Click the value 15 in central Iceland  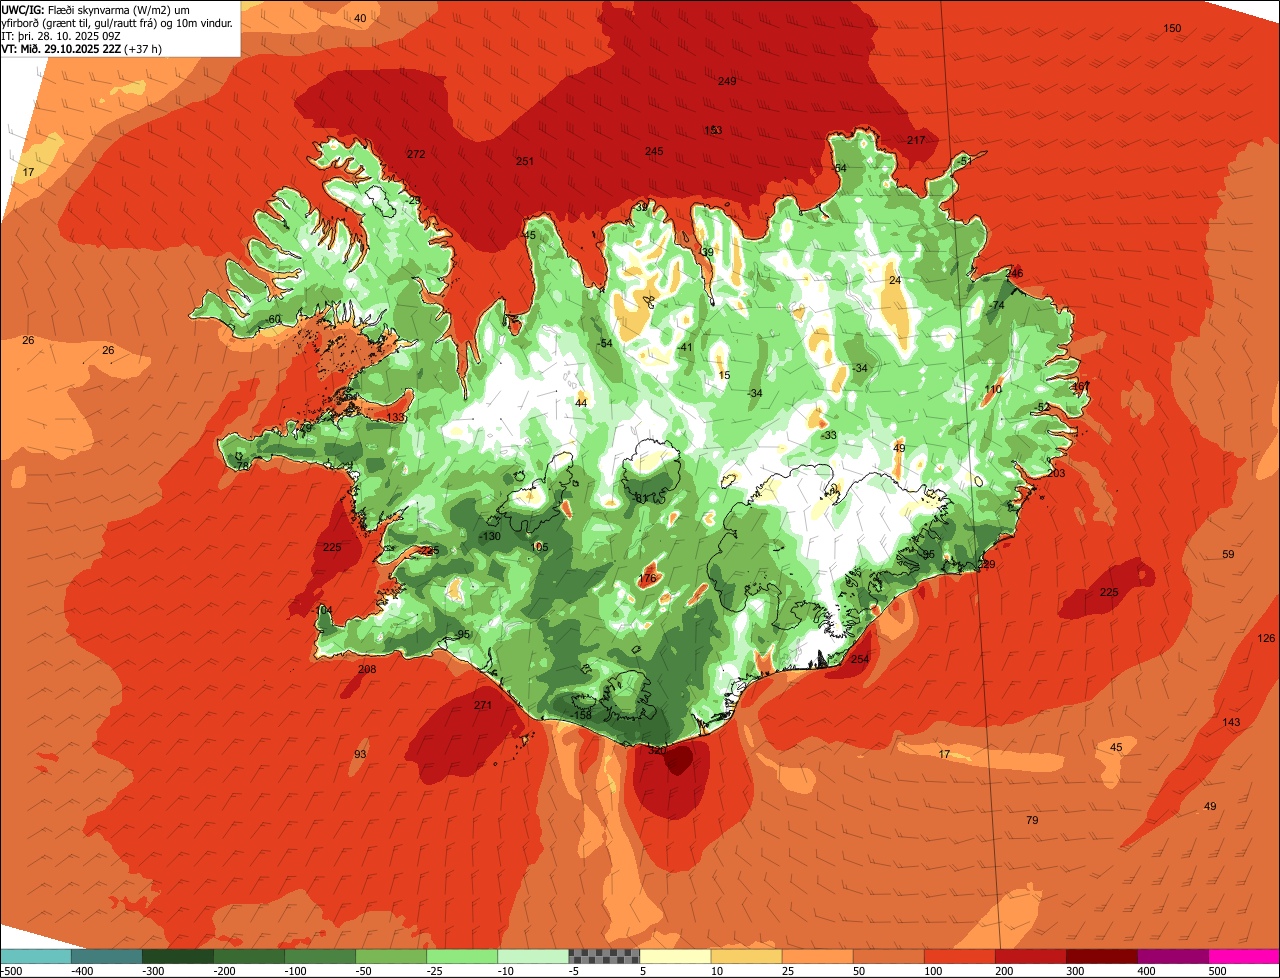724,375
